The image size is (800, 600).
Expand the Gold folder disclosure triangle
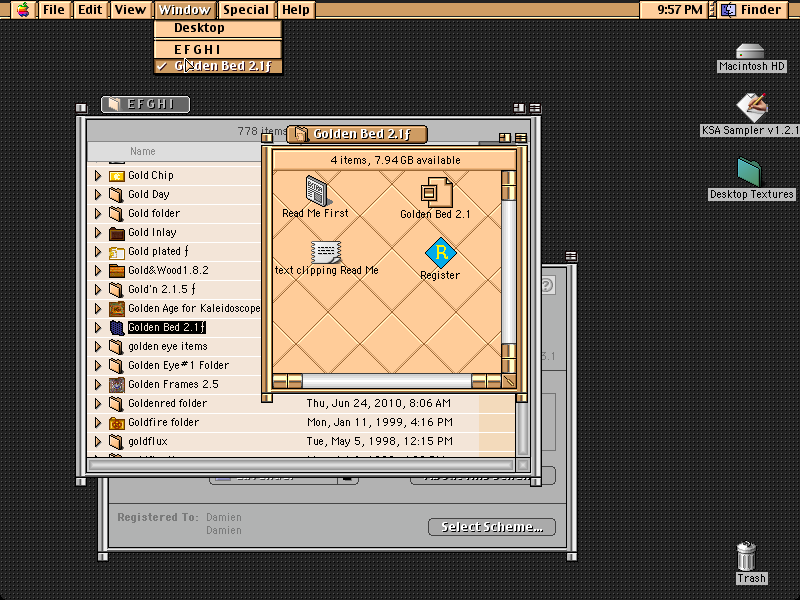(98, 214)
